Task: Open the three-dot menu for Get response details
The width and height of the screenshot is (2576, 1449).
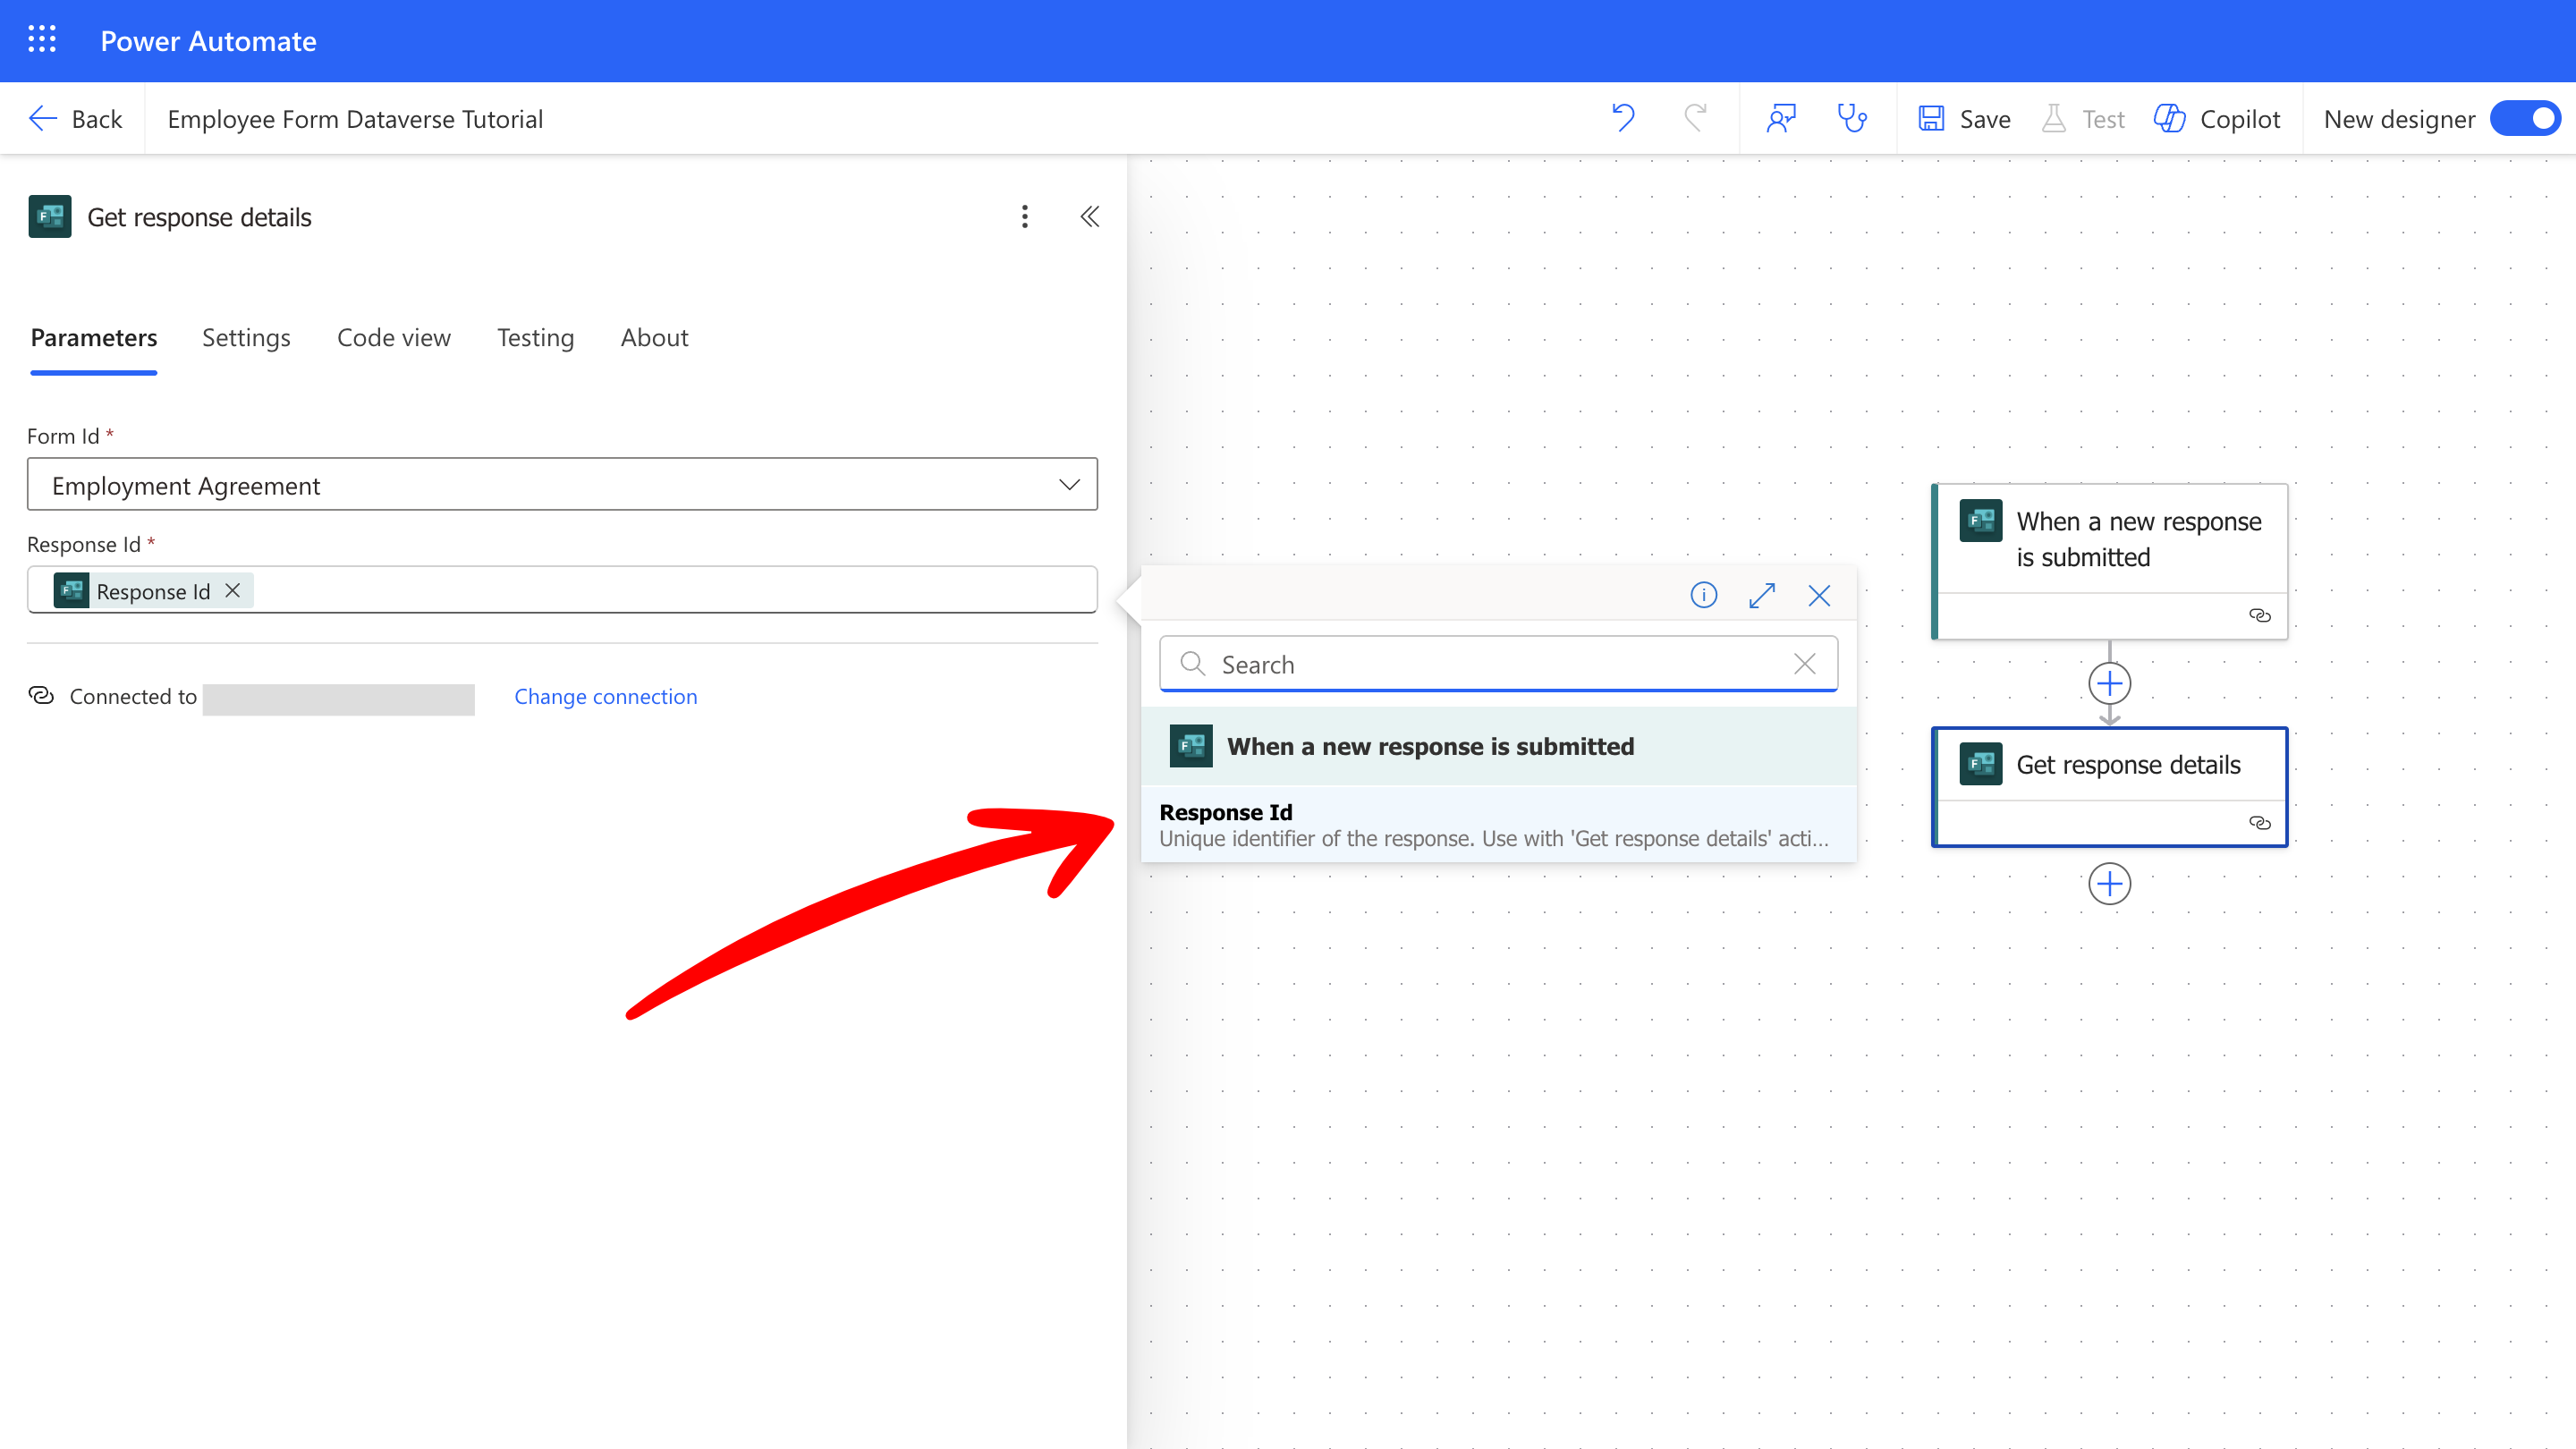Action: tap(1024, 216)
